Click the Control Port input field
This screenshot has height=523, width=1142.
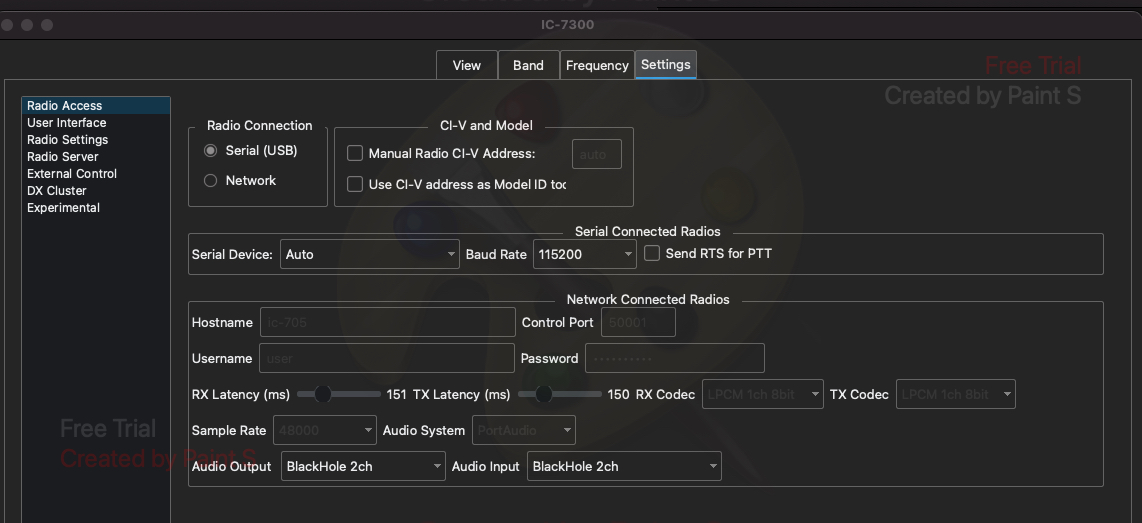tap(638, 322)
